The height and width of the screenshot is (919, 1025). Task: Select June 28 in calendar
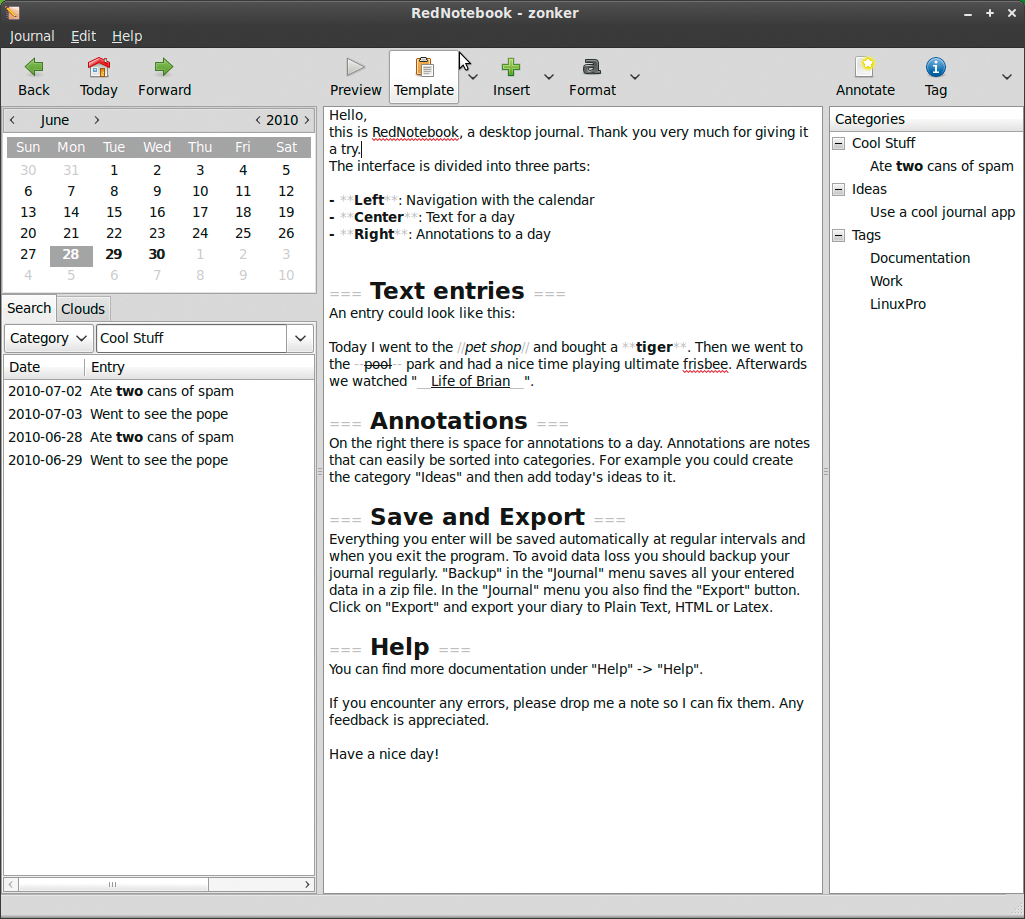click(x=71, y=254)
